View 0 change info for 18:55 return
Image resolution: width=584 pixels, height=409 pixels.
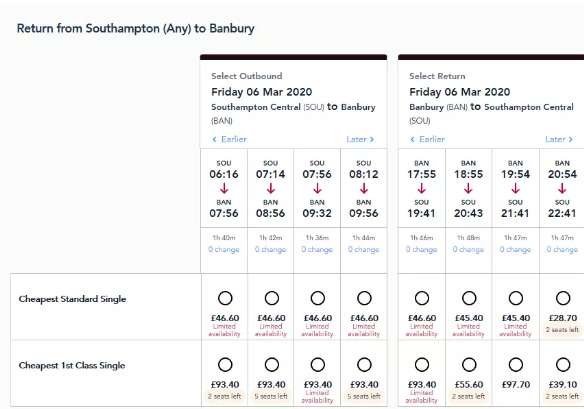469,249
